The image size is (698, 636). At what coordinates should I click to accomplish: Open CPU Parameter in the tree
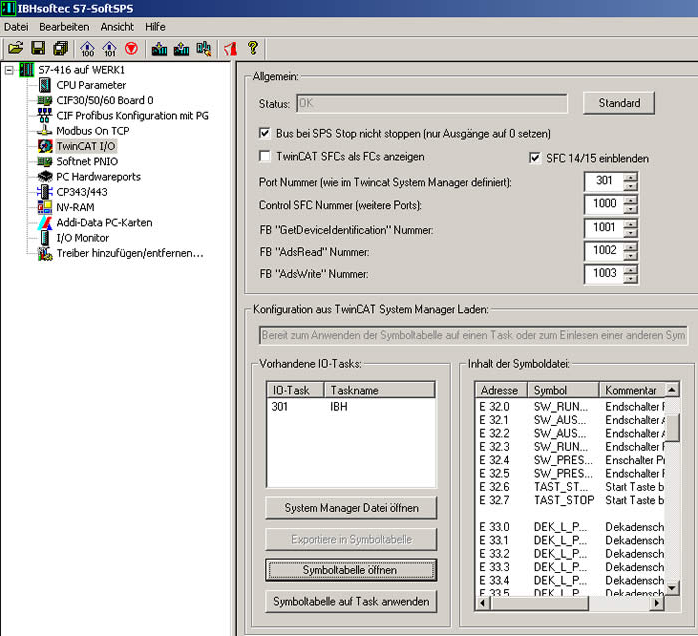coord(91,85)
